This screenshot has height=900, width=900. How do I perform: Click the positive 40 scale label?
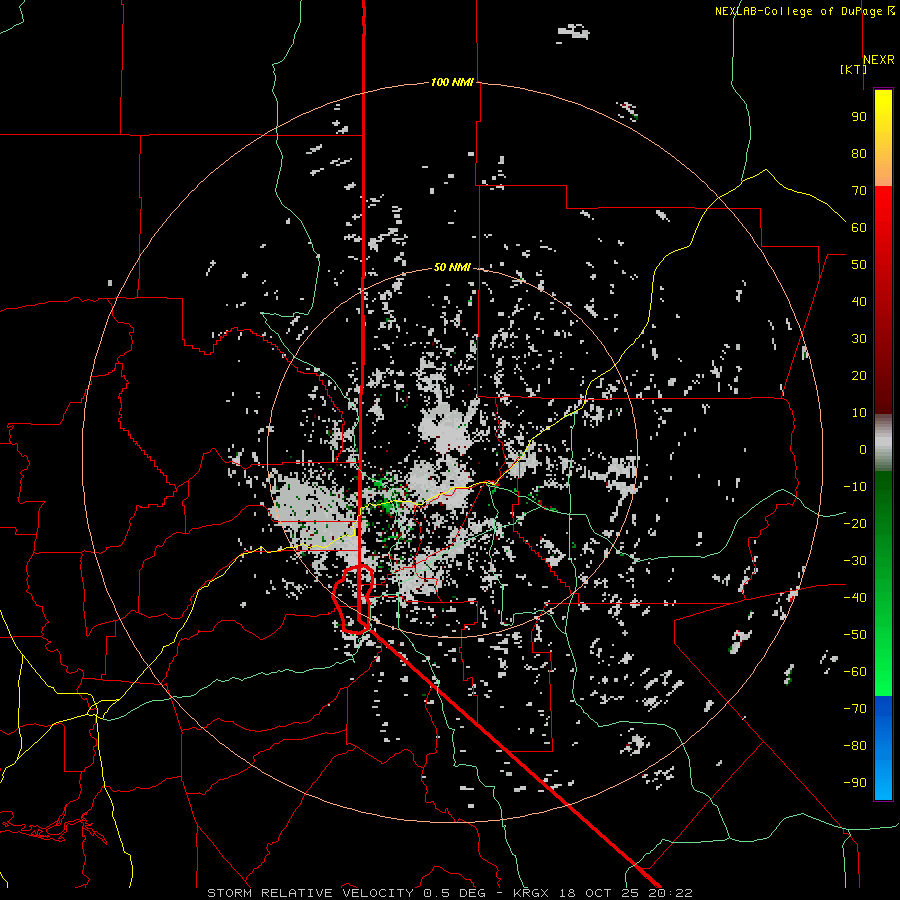coord(859,302)
